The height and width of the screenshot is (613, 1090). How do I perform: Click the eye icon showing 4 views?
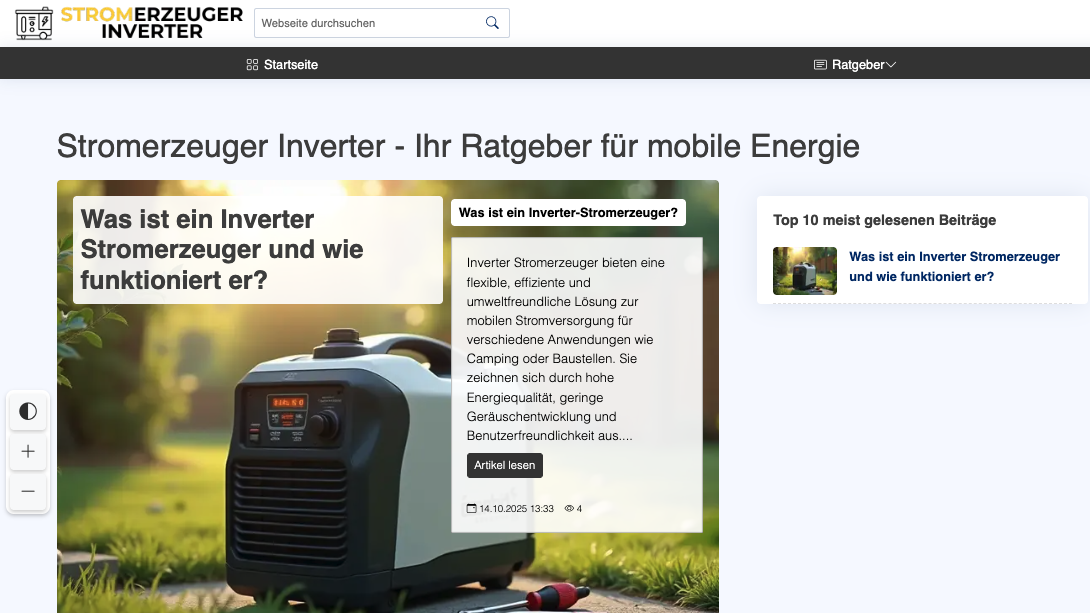click(567, 508)
